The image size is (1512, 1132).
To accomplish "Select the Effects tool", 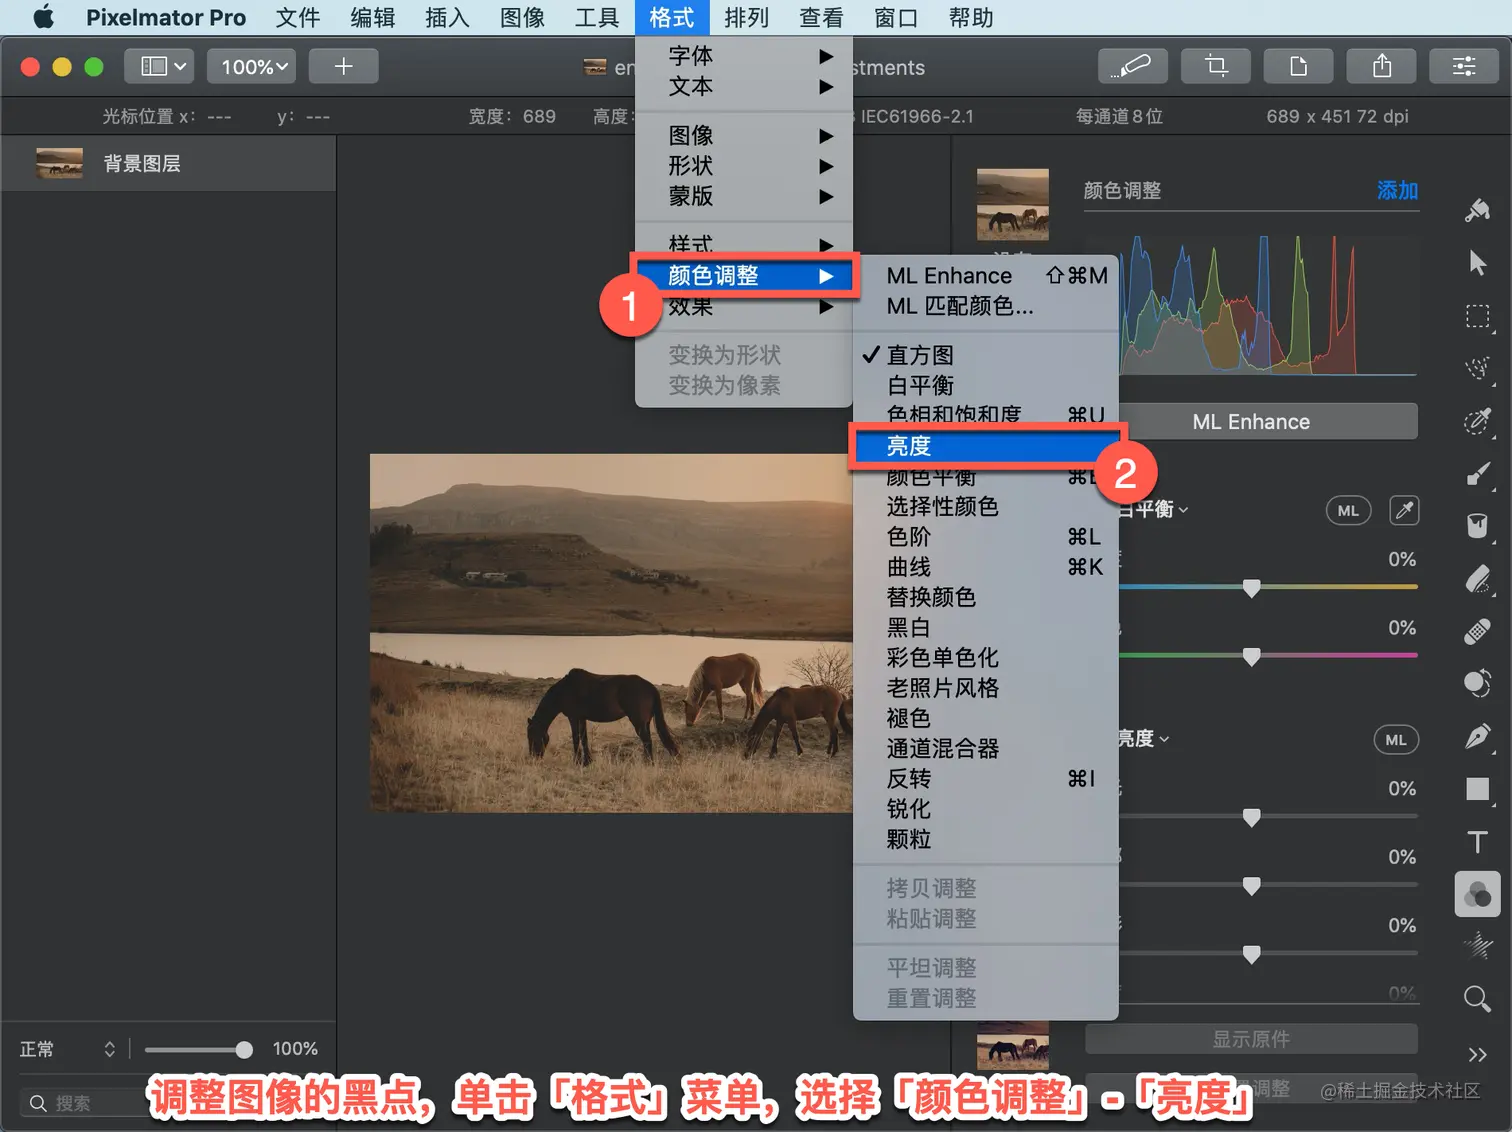I will (x=1477, y=946).
